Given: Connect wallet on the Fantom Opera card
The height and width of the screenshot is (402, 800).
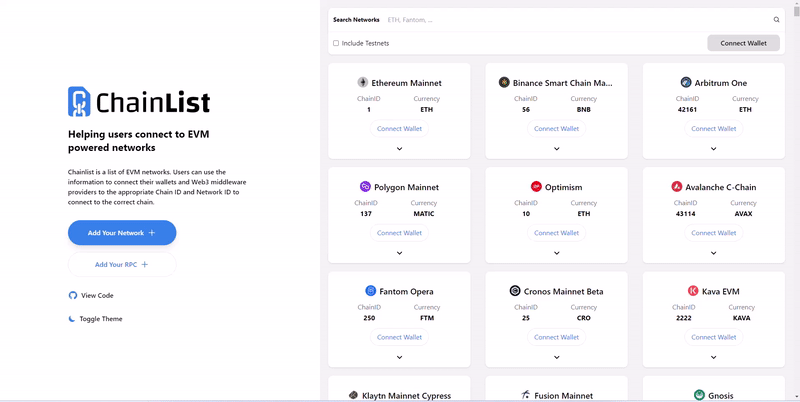Looking at the screenshot, I should 399,337.
